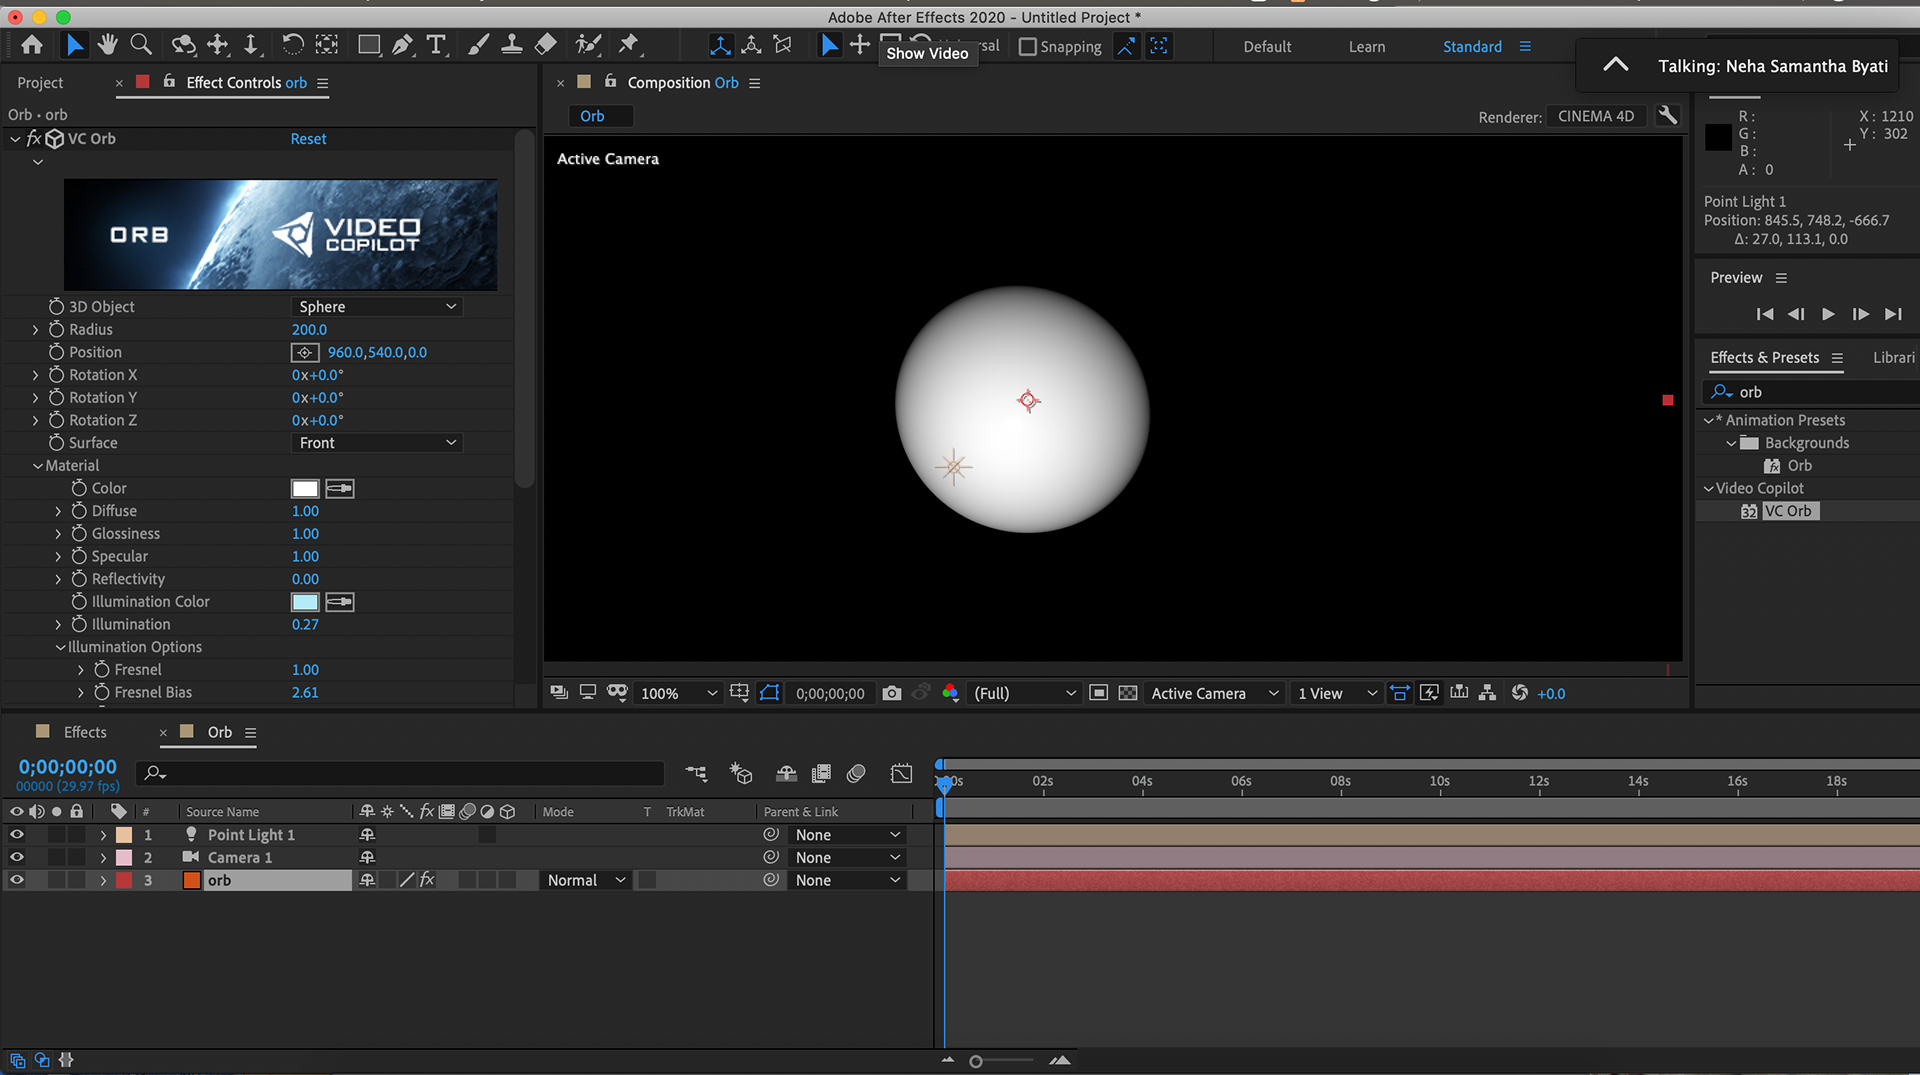1920x1075 pixels.
Task: Take a snapshot with camera icon
Action: pos(891,693)
